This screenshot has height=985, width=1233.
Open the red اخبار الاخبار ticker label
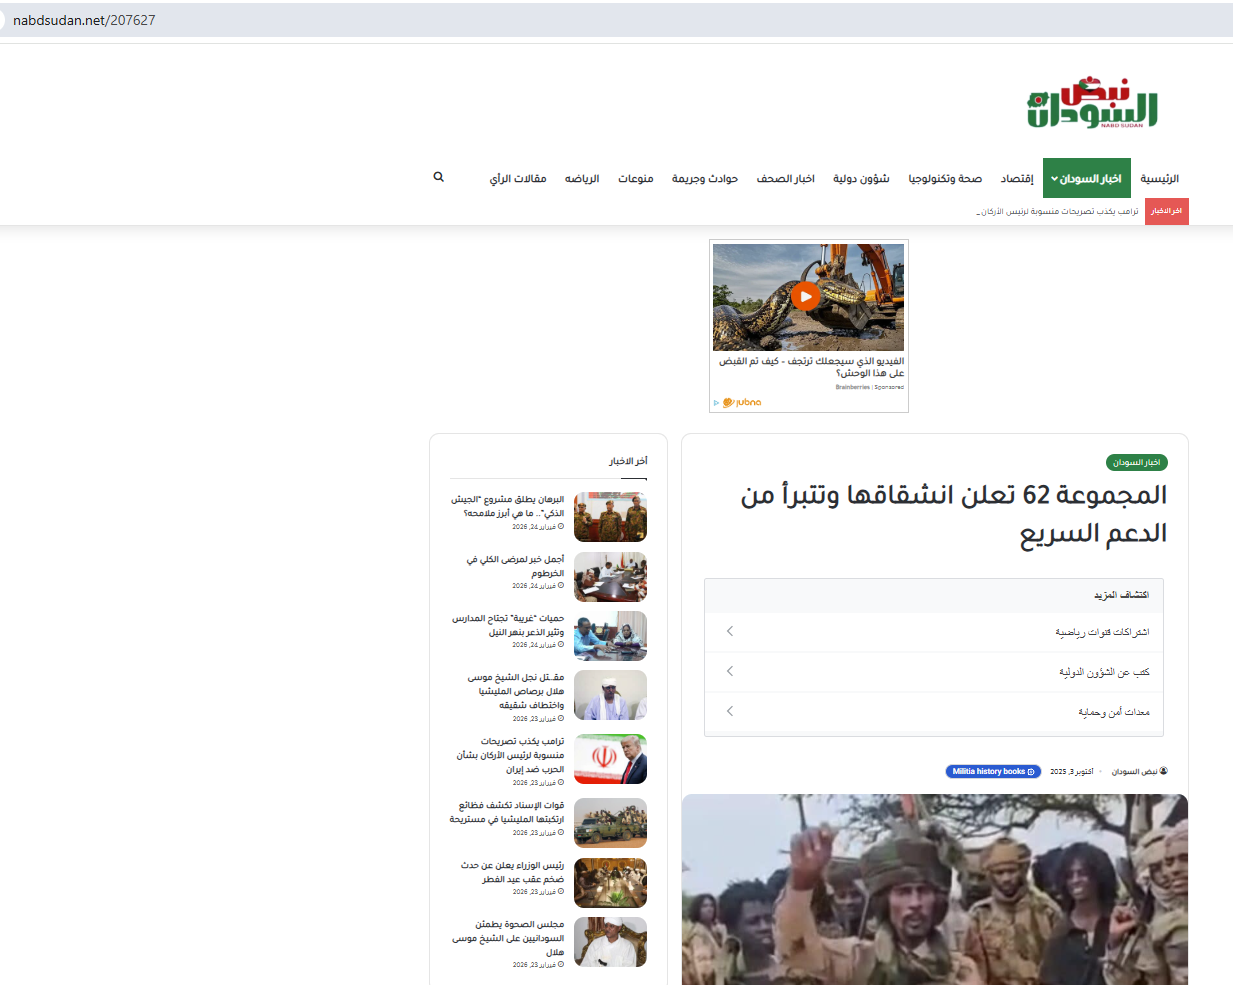[1166, 211]
